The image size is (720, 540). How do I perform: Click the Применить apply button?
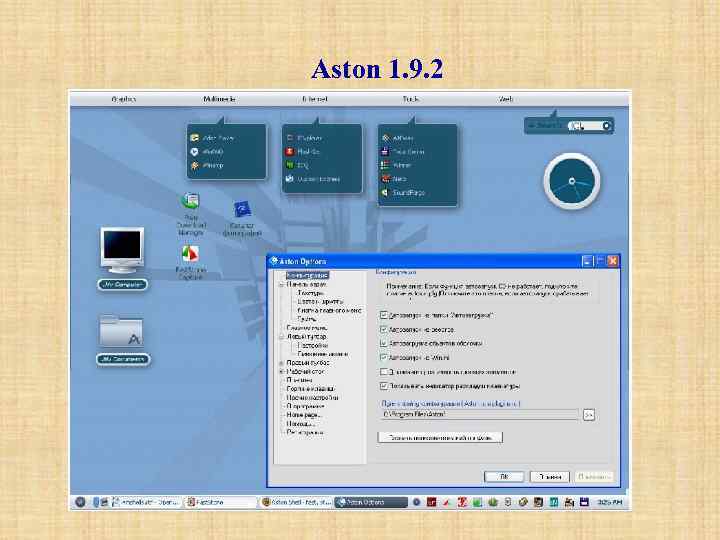tap(594, 477)
